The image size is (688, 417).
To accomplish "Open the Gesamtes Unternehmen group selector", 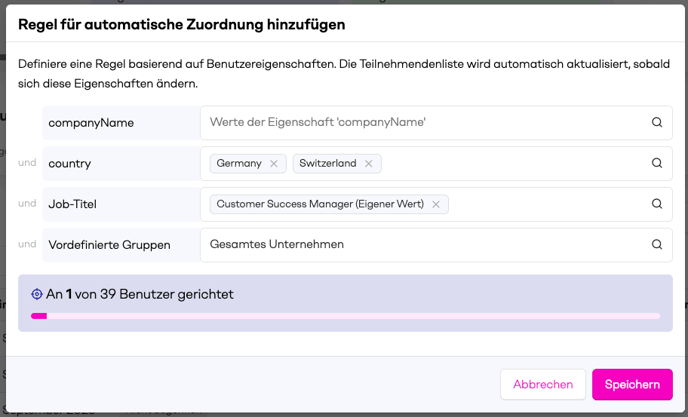I will [420, 244].
